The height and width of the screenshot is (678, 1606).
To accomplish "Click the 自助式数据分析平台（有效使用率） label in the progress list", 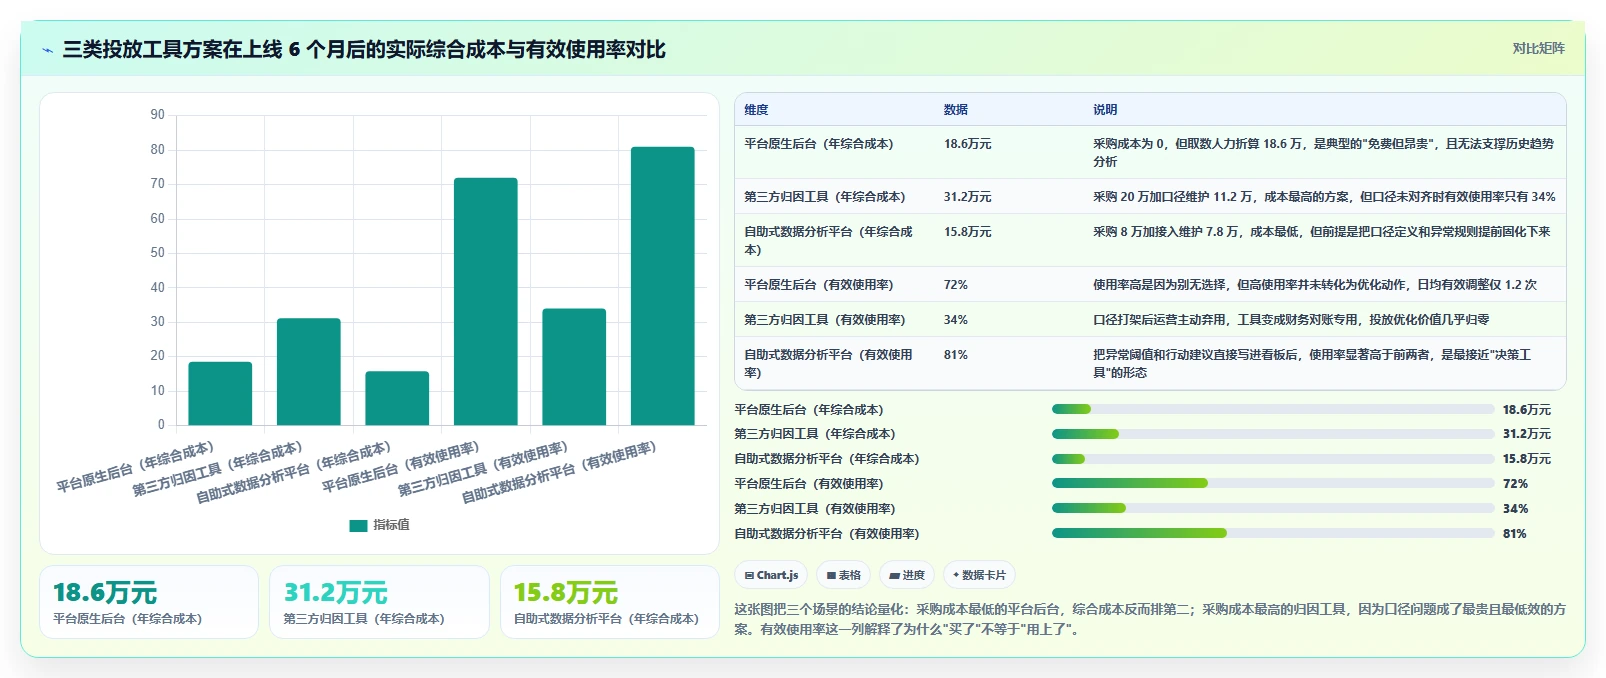I will (827, 534).
